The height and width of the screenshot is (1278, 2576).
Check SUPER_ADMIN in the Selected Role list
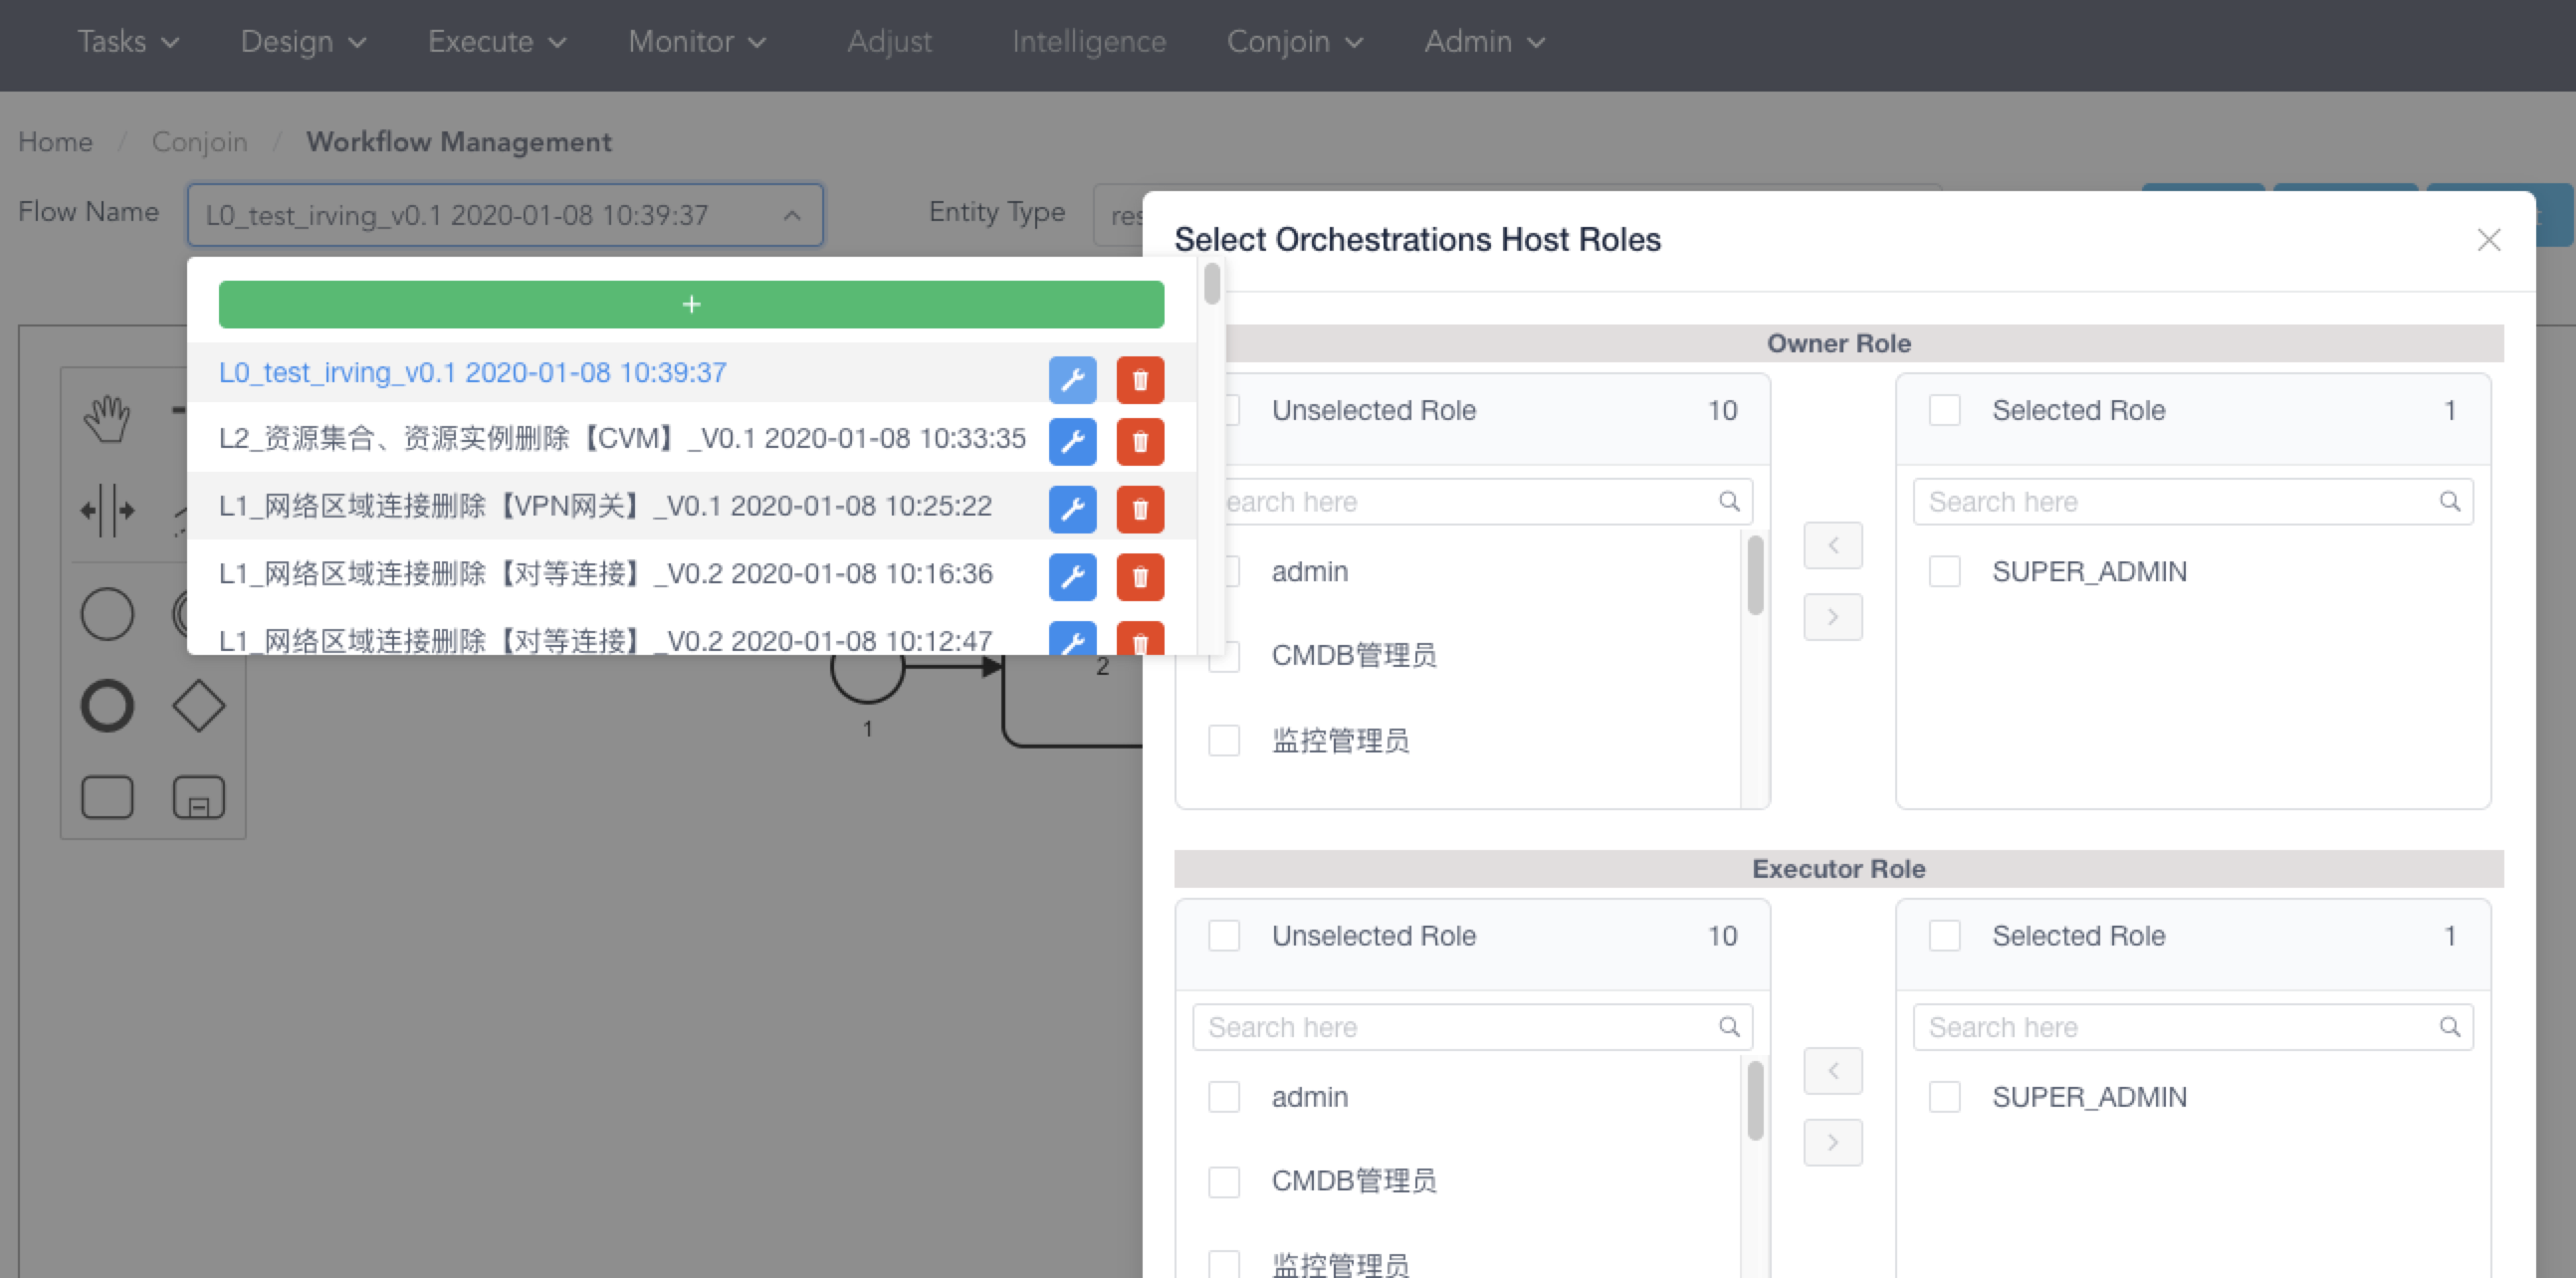pos(1944,571)
